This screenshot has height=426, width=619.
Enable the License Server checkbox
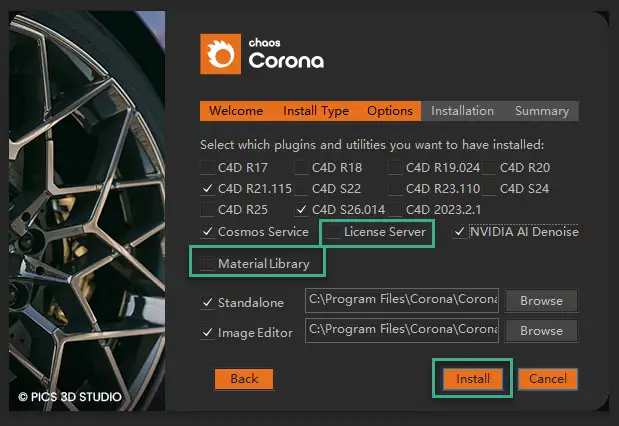pos(333,232)
